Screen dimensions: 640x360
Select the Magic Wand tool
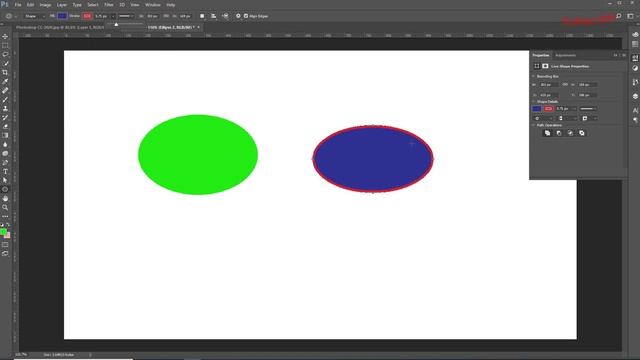[5, 63]
